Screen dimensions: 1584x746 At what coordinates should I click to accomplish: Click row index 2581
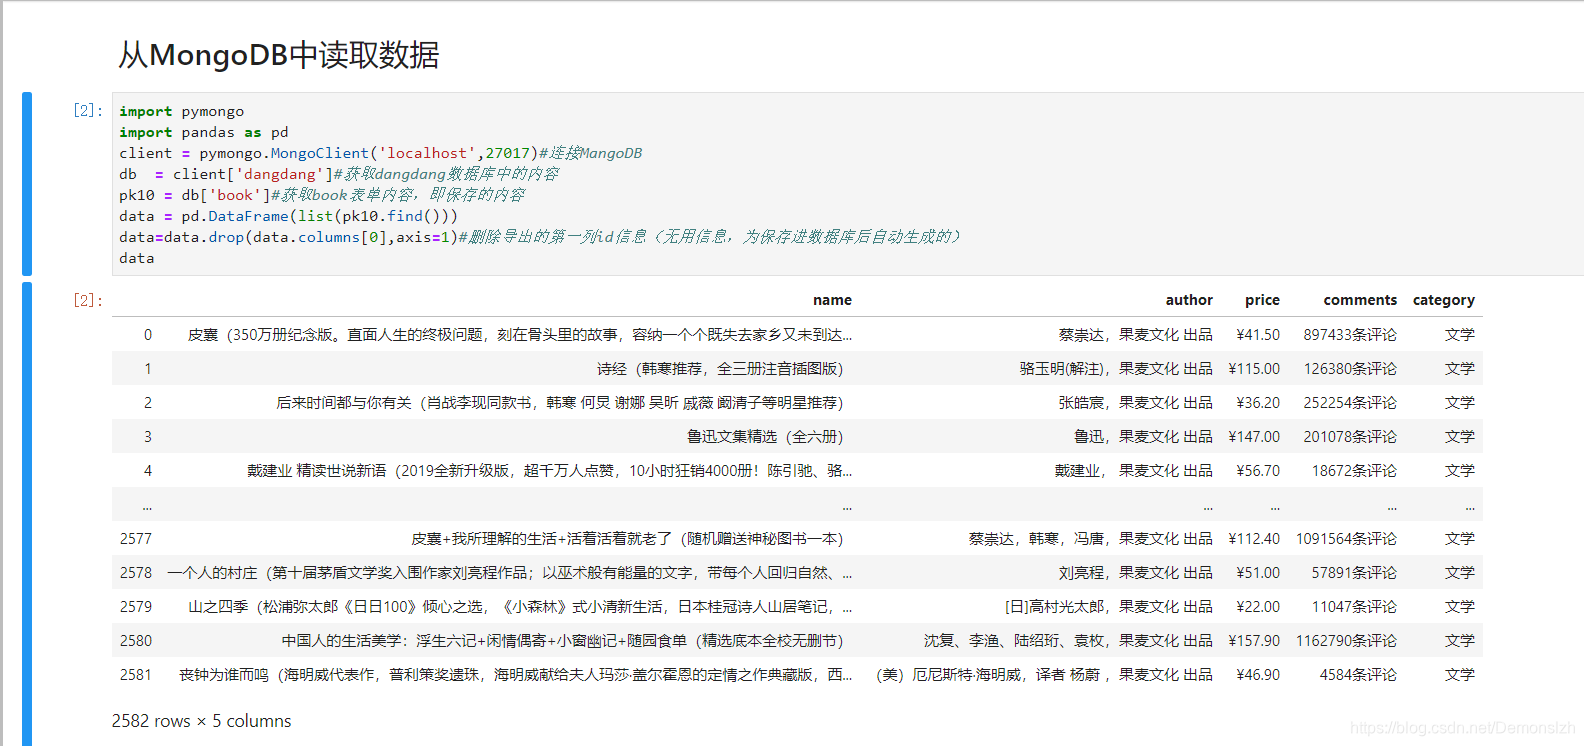point(136,675)
